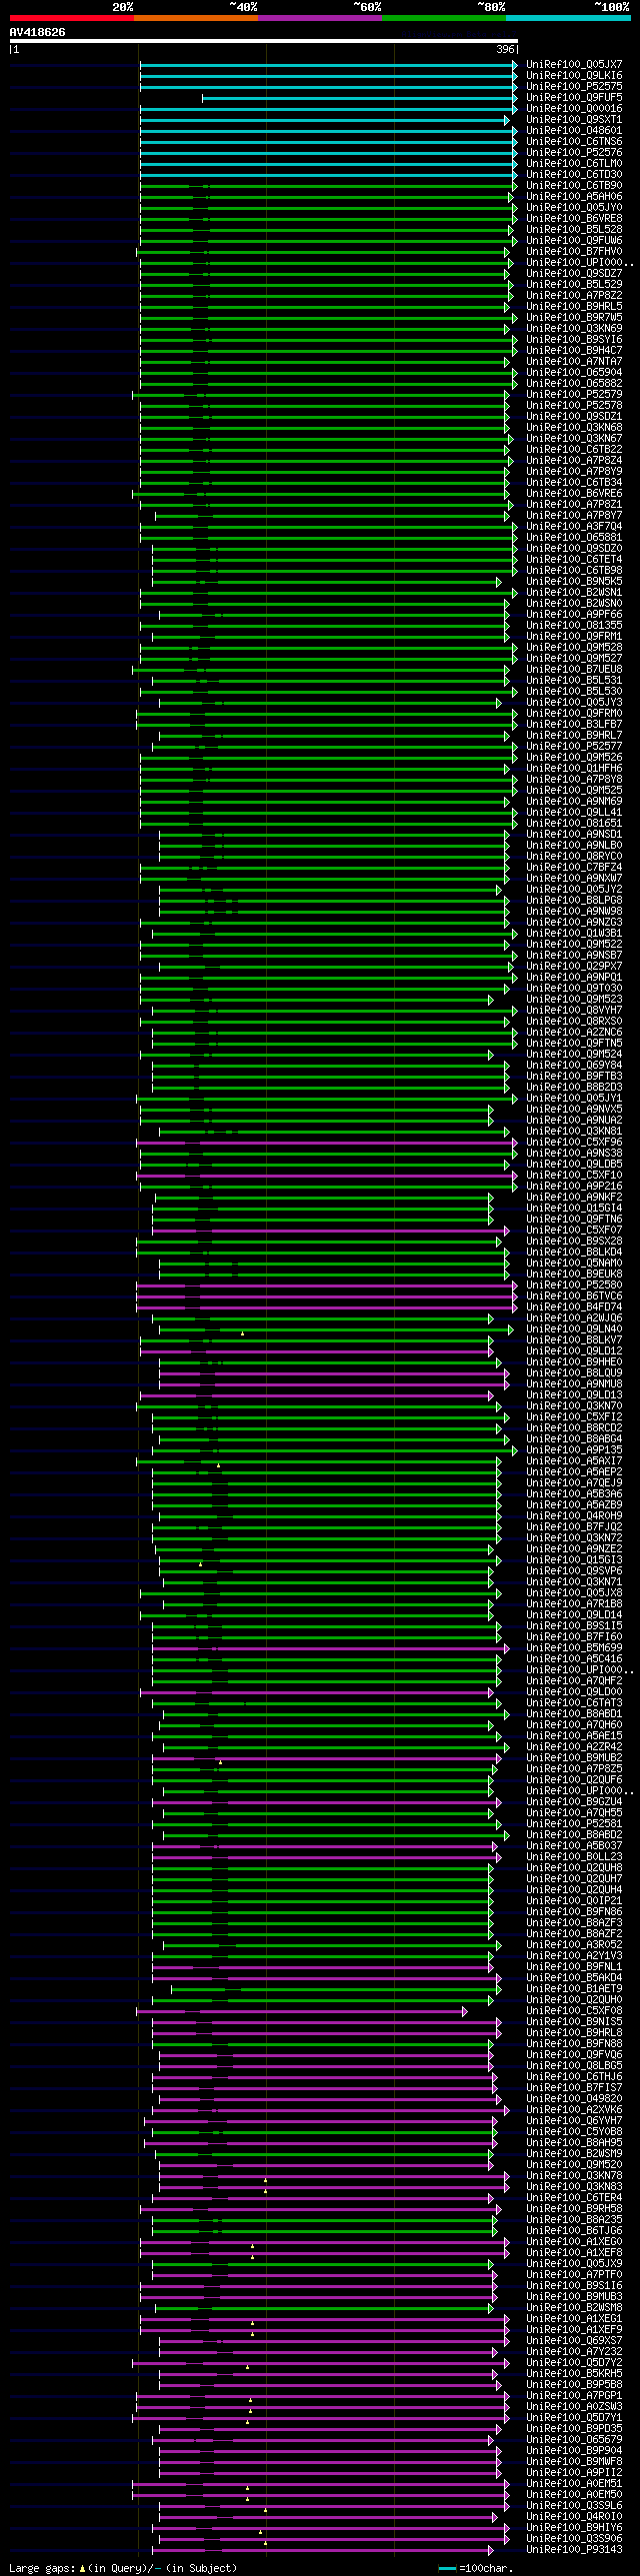The width and height of the screenshot is (640, 2576).
Task: Select hit label UniRef100_B9SX28
Action: point(574,1242)
